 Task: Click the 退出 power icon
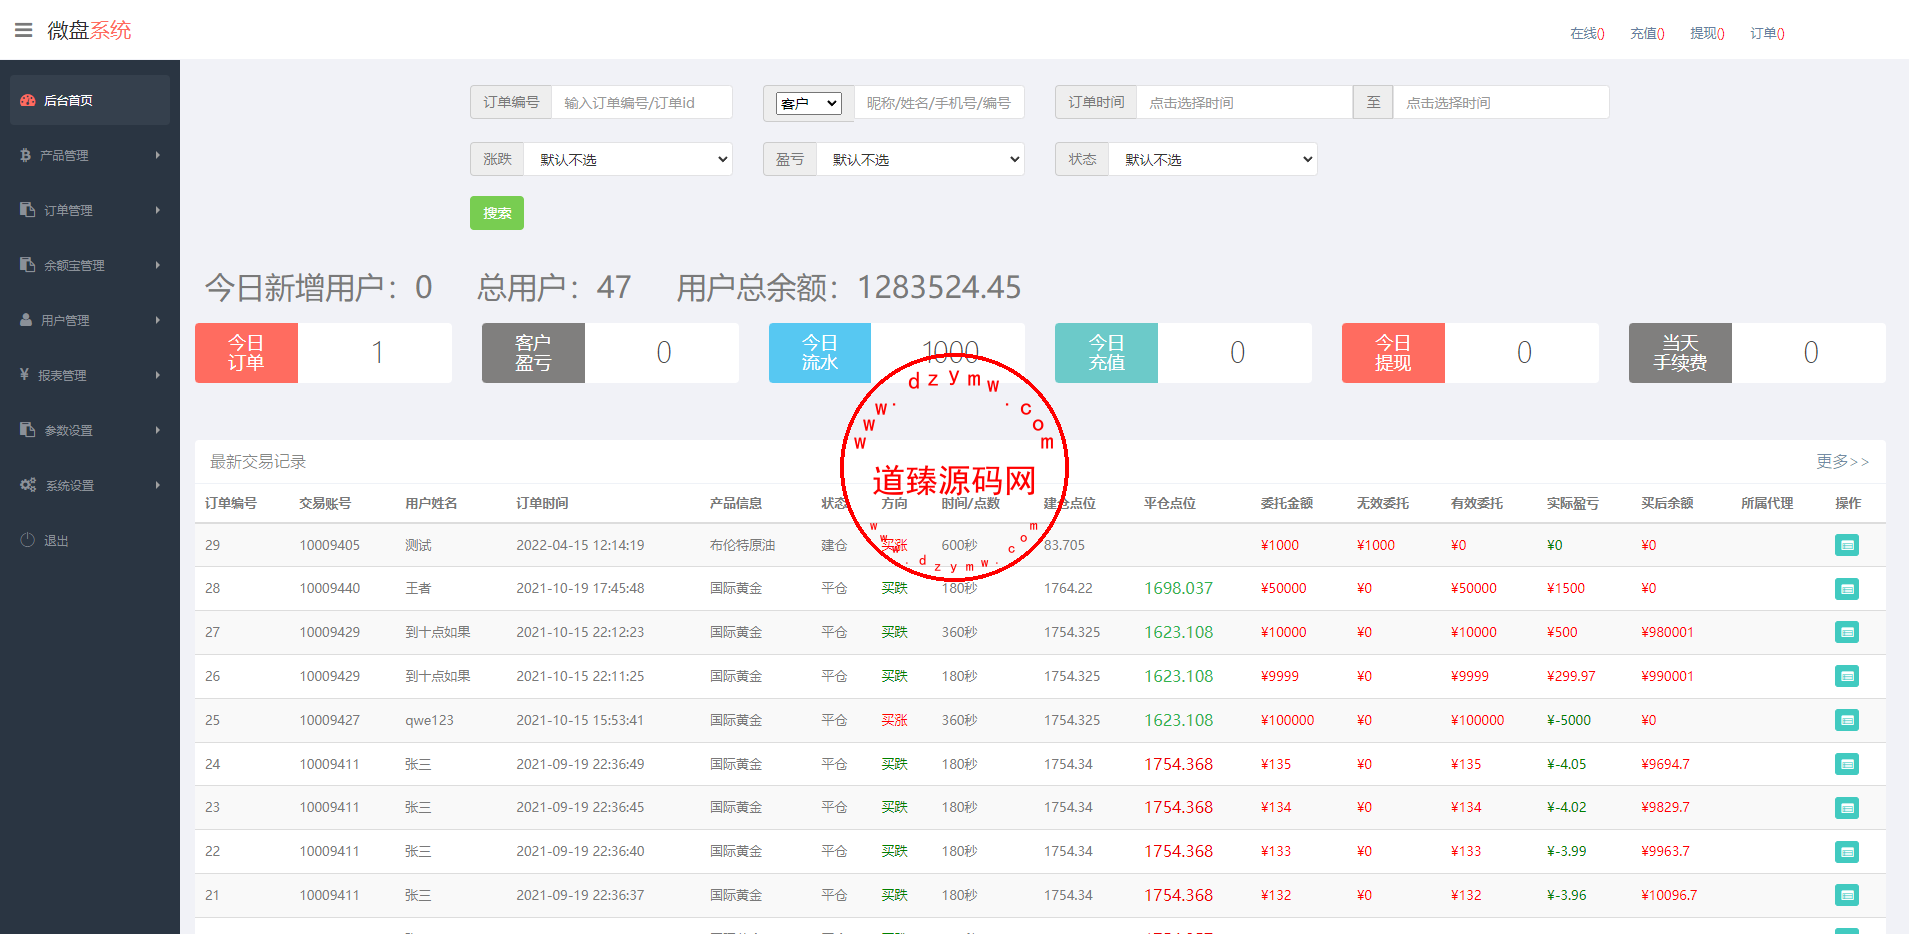pyautogui.click(x=28, y=540)
